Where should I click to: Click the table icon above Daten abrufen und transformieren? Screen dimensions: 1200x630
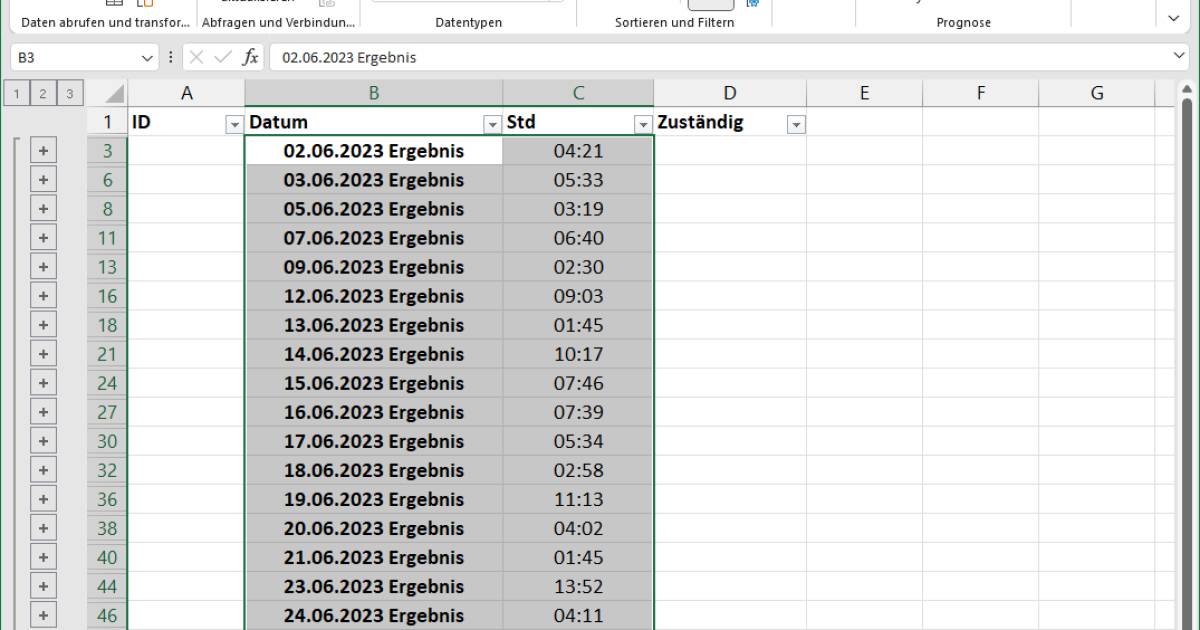tap(115, 3)
